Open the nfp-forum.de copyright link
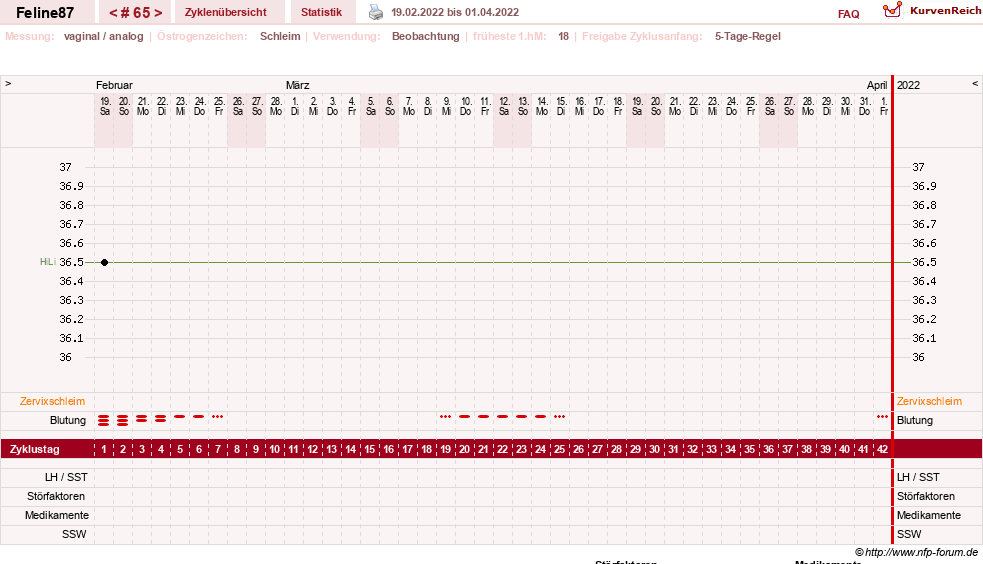Viewport: 983px width, 564px height. tap(917, 552)
